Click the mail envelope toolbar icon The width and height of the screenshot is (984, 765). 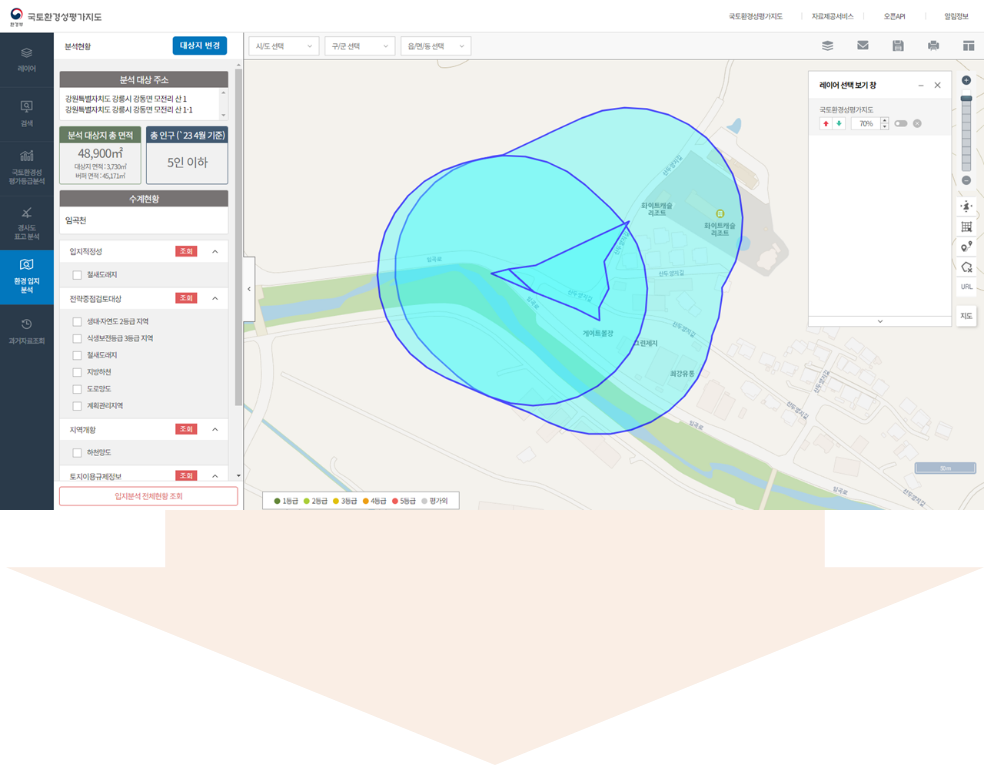point(862,46)
